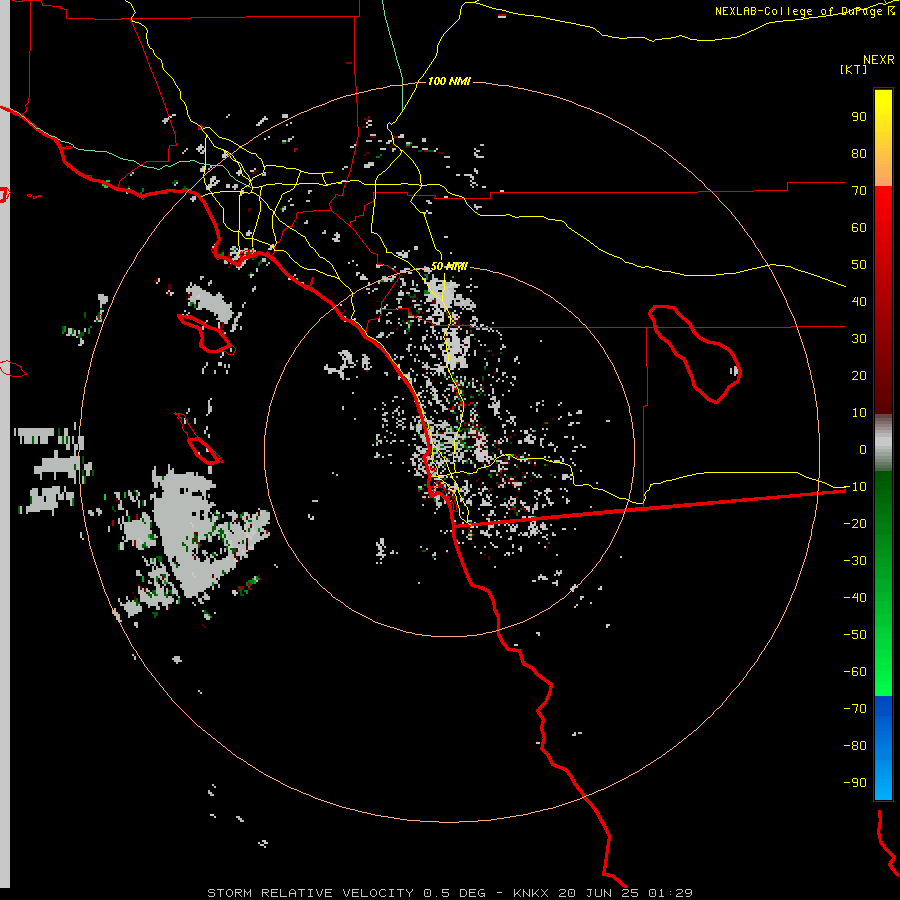
Task: Click the -50 knot scale label
Action: tap(855, 635)
